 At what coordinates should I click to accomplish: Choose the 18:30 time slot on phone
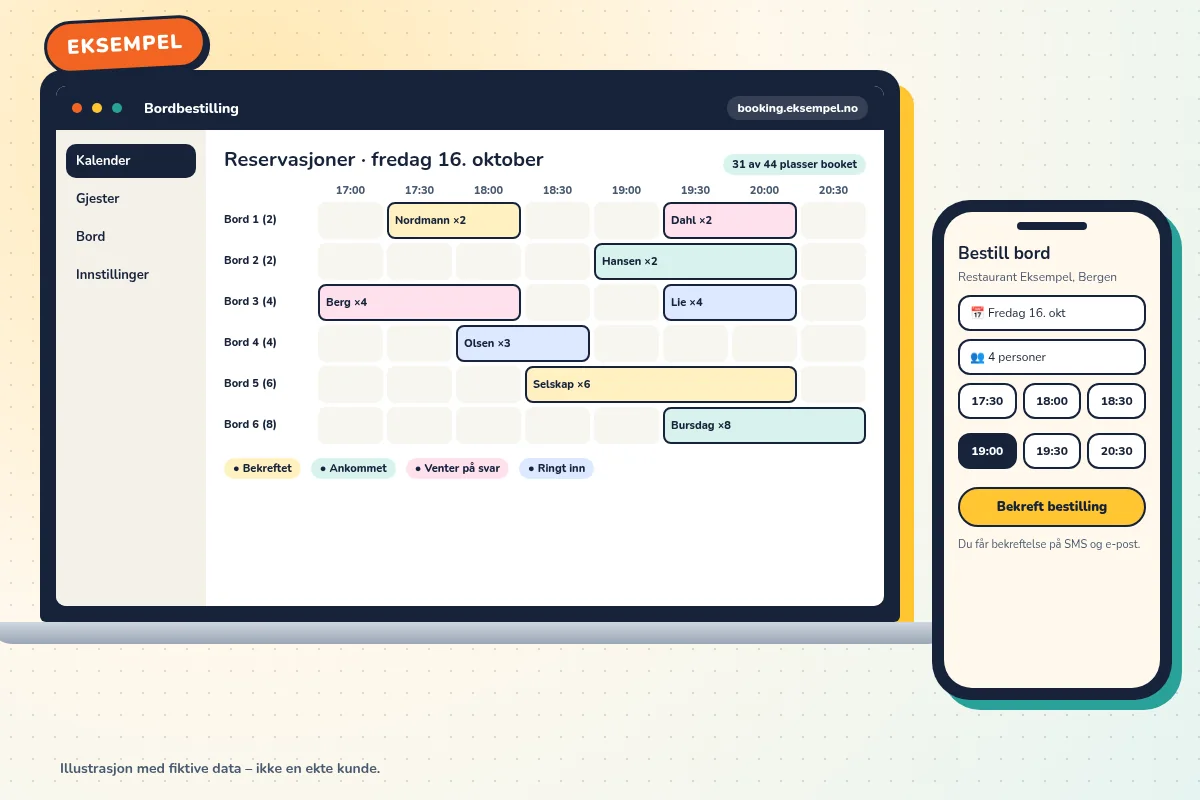[x=1116, y=401]
